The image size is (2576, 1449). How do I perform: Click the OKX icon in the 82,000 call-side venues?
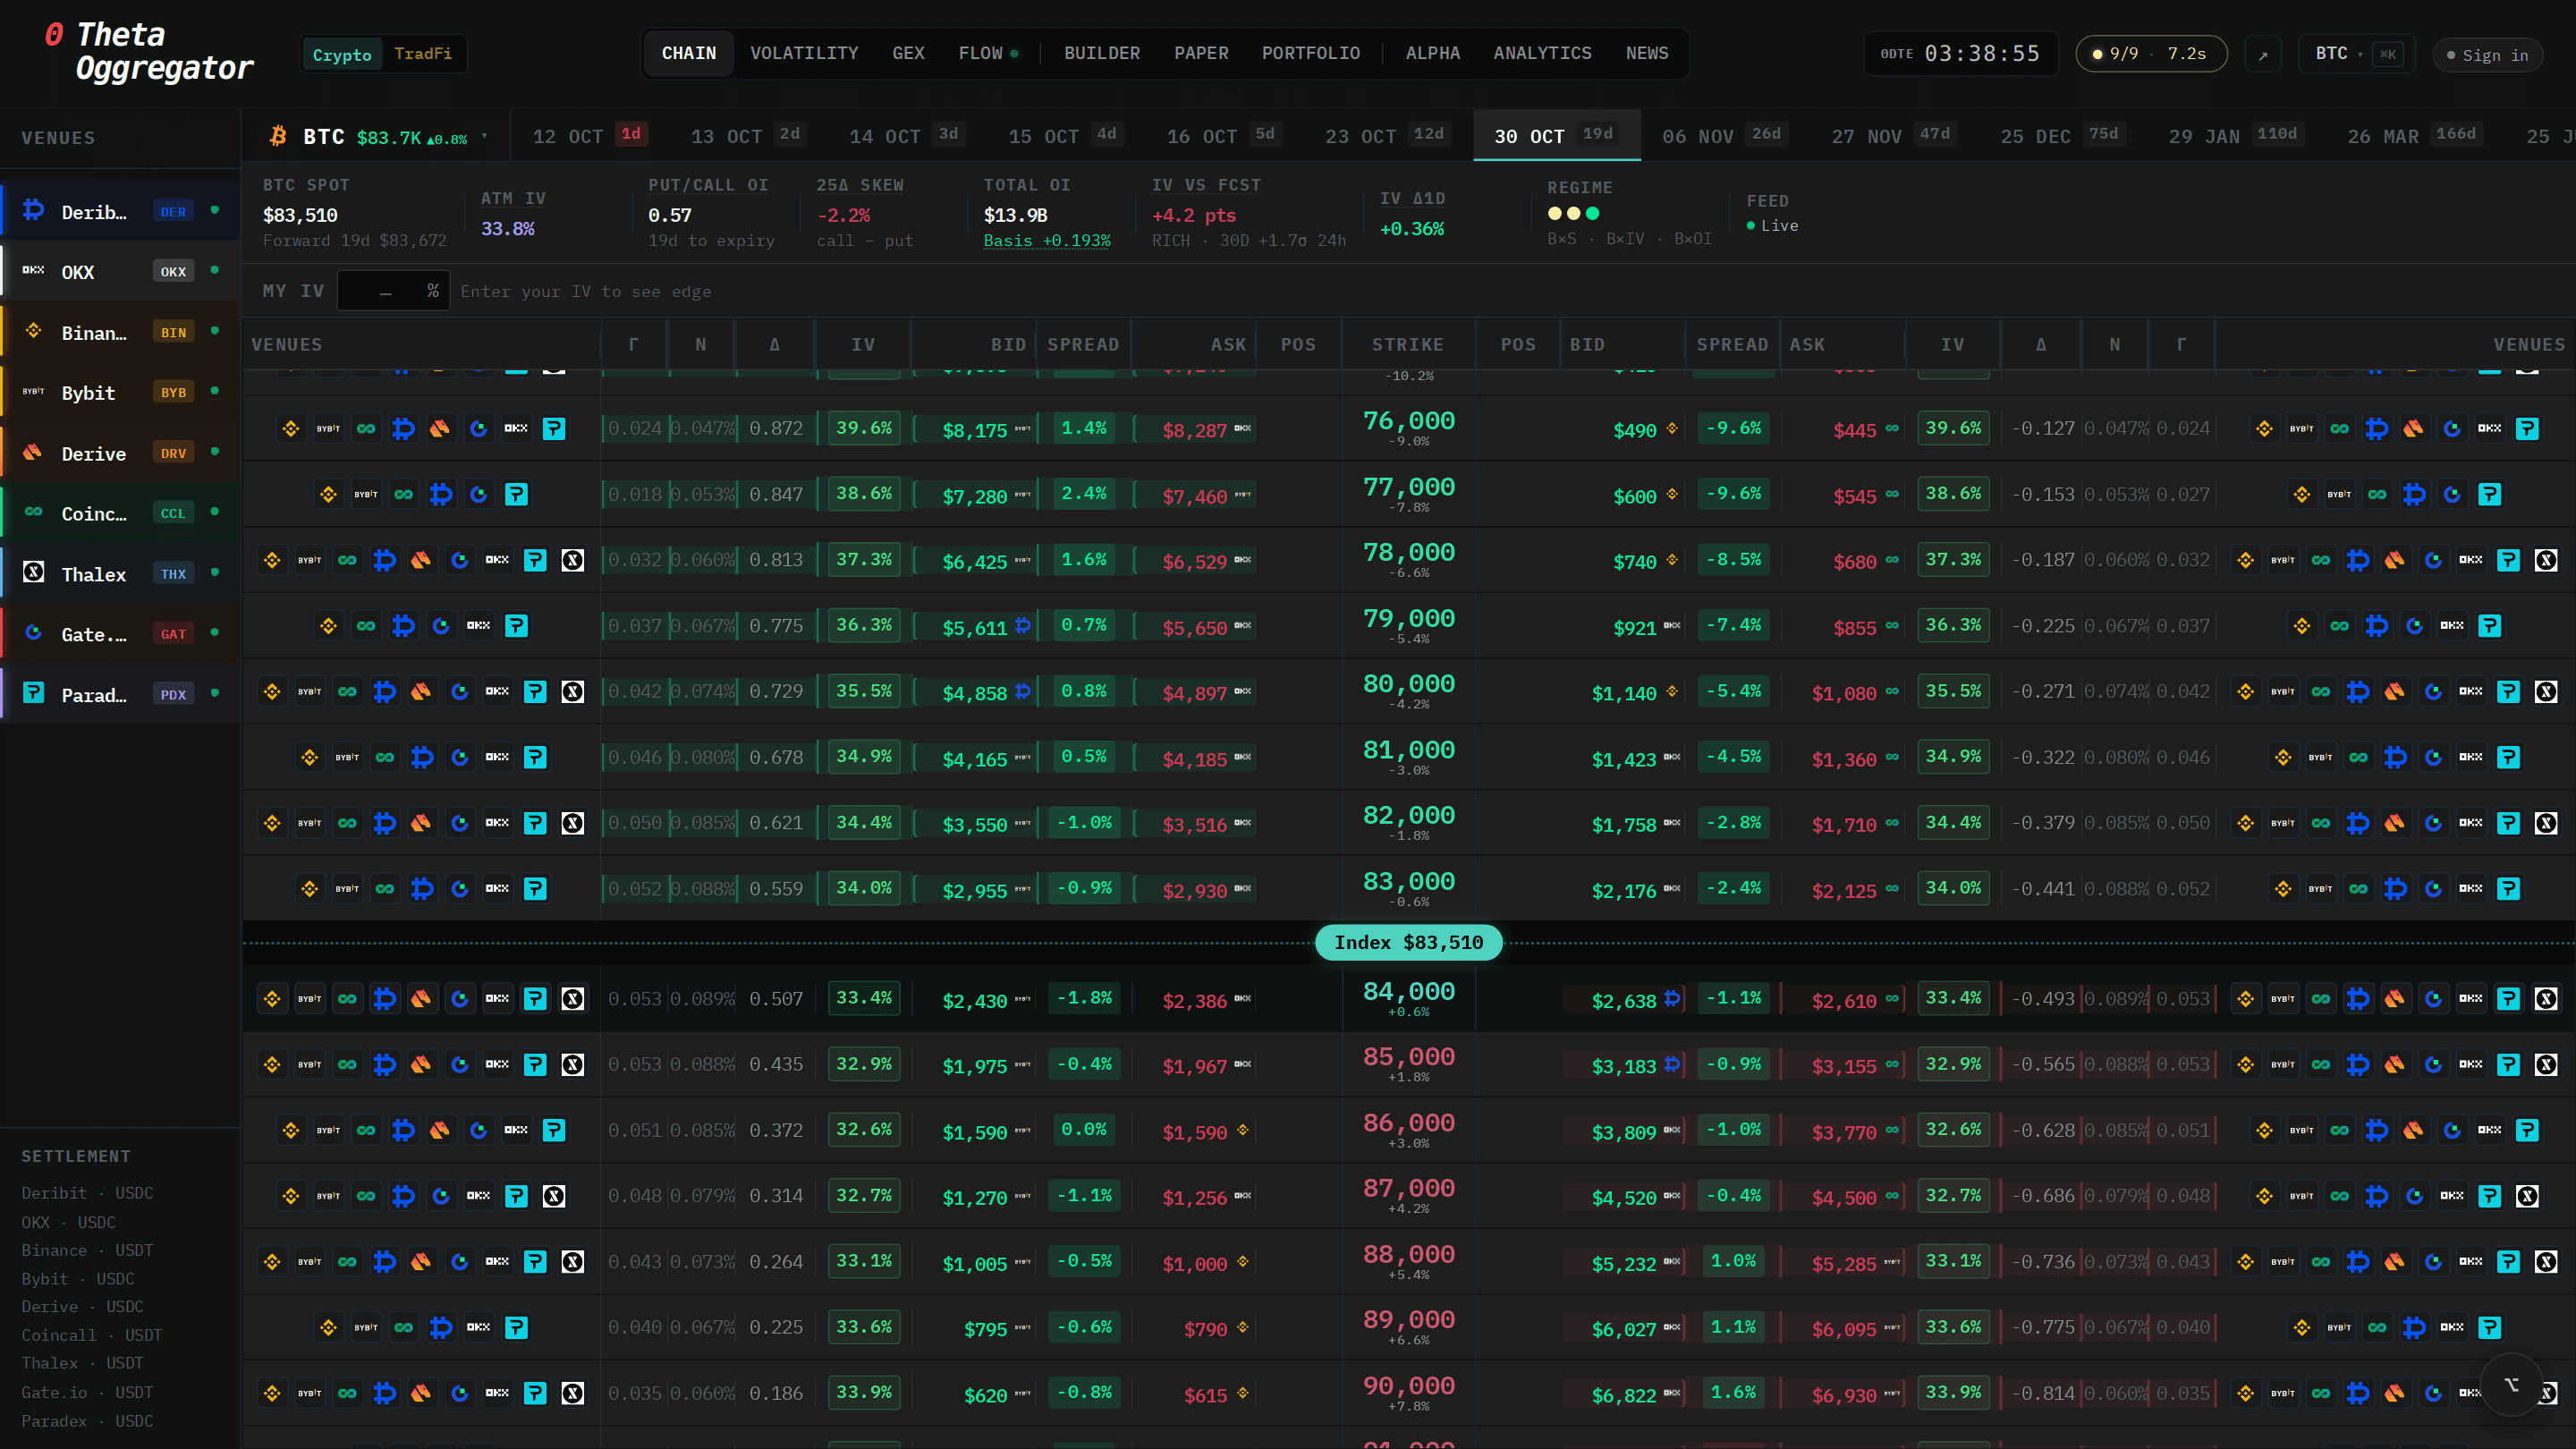pos(497,823)
